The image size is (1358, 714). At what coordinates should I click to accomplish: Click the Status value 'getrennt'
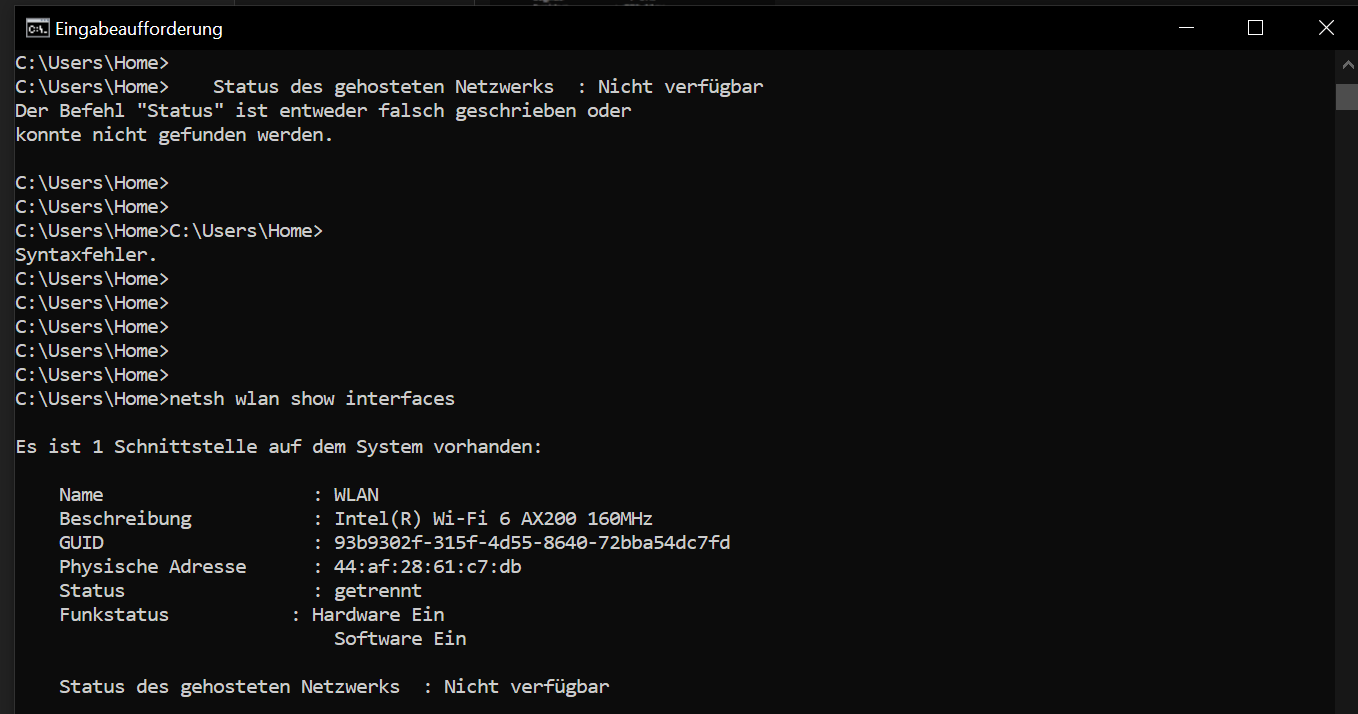click(x=378, y=591)
